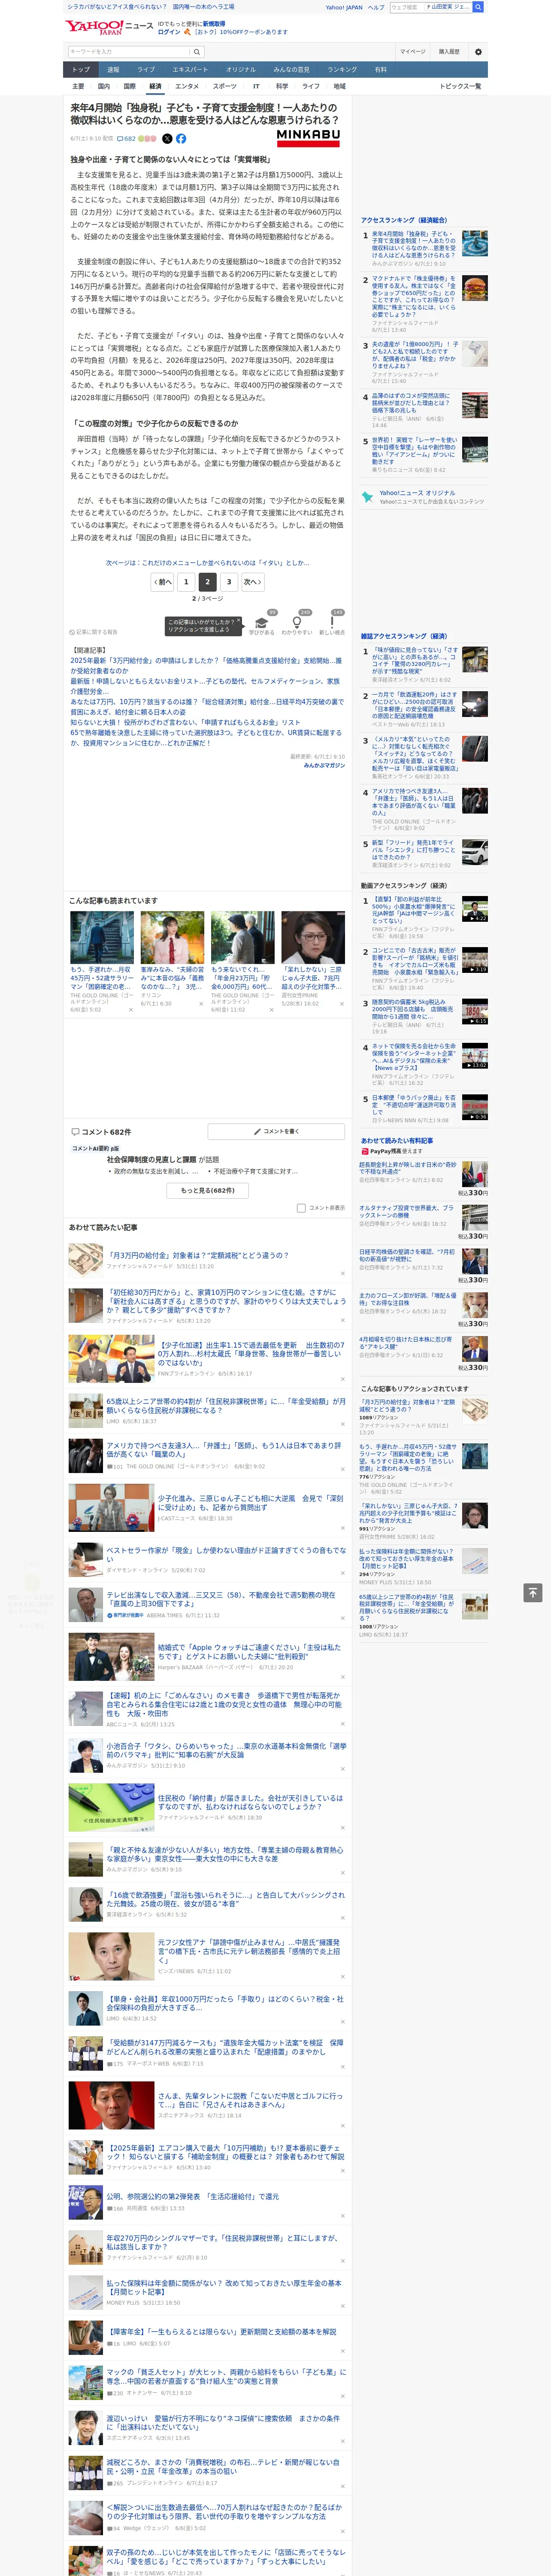Image resolution: width=551 pixels, height=2576 pixels.
Task: Click the Yahoo! JAPAN news logo
Action: pyautogui.click(x=109, y=27)
